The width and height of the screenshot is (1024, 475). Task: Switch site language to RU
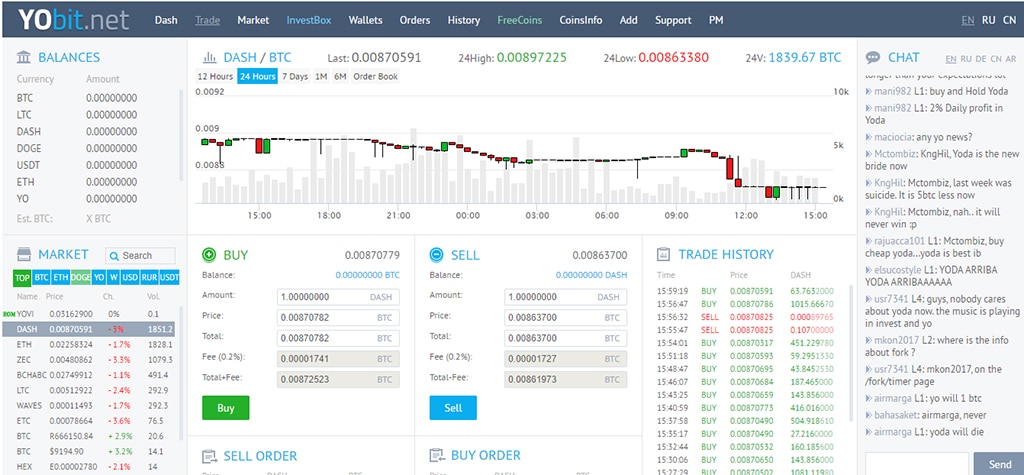pos(989,20)
